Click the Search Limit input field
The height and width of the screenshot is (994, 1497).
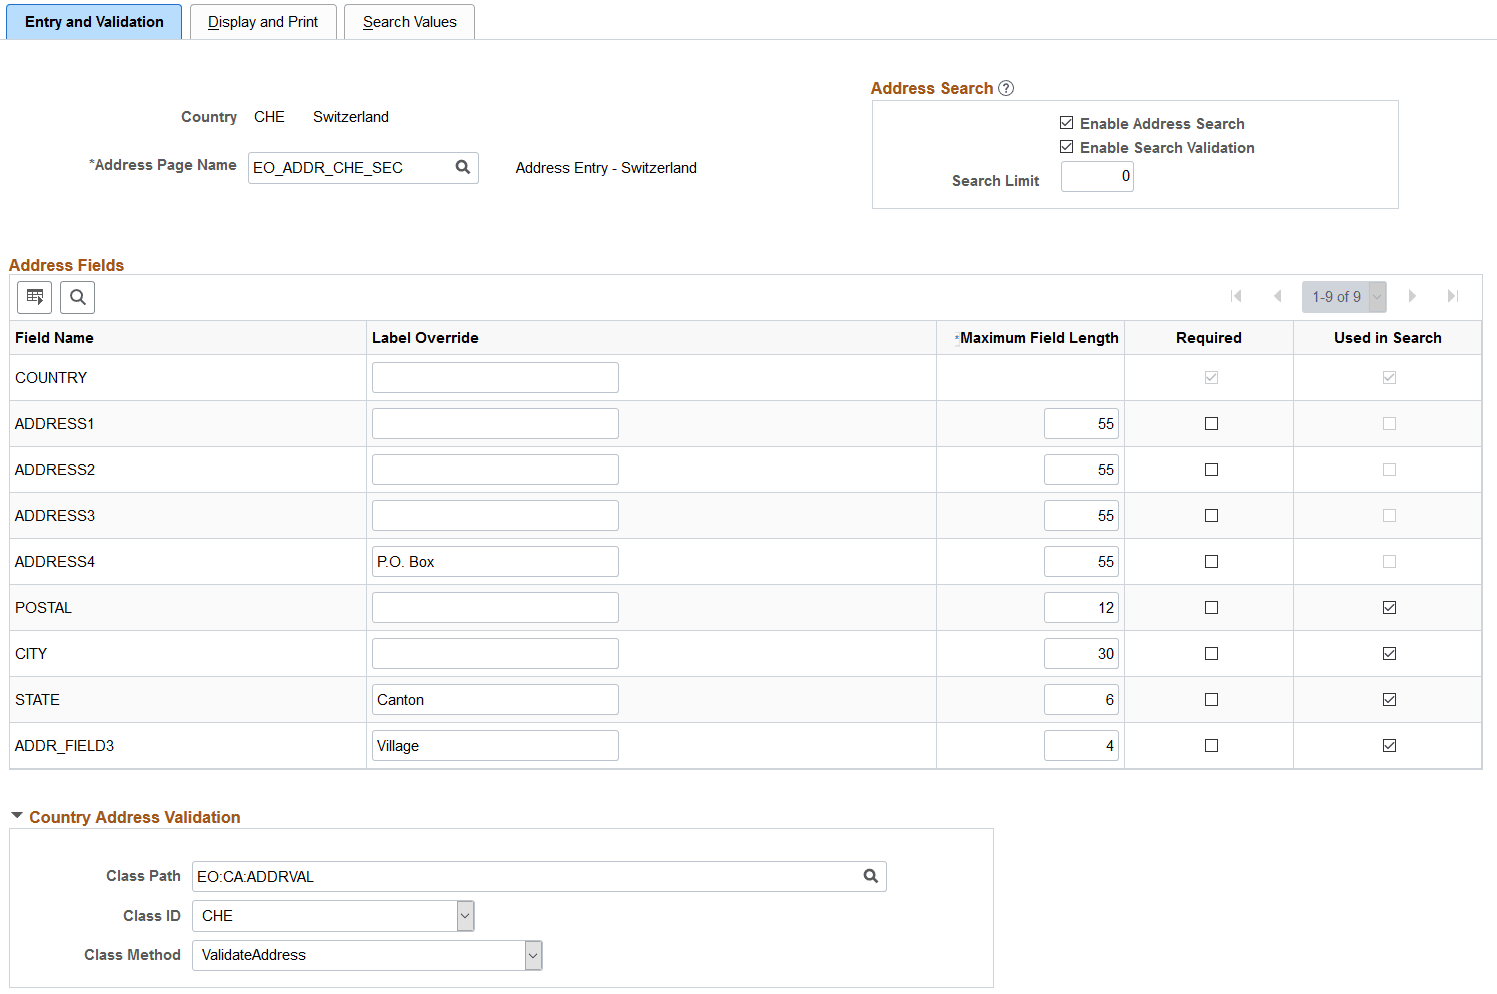[1096, 176]
